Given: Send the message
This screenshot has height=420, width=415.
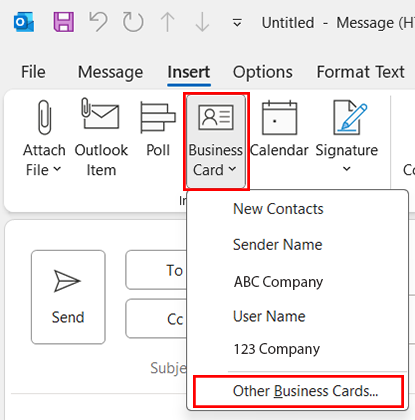Looking at the screenshot, I should point(68,297).
